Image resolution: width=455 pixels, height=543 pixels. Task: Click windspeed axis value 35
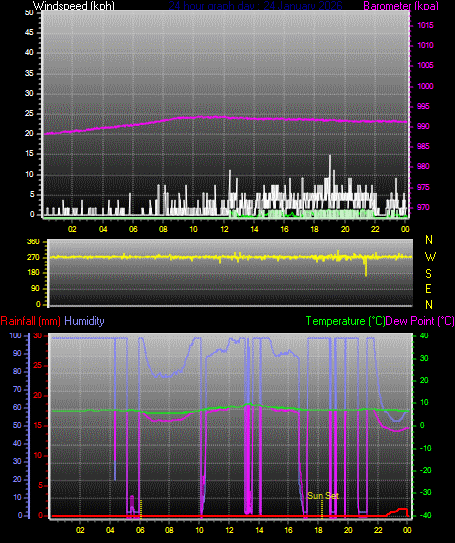29,73
